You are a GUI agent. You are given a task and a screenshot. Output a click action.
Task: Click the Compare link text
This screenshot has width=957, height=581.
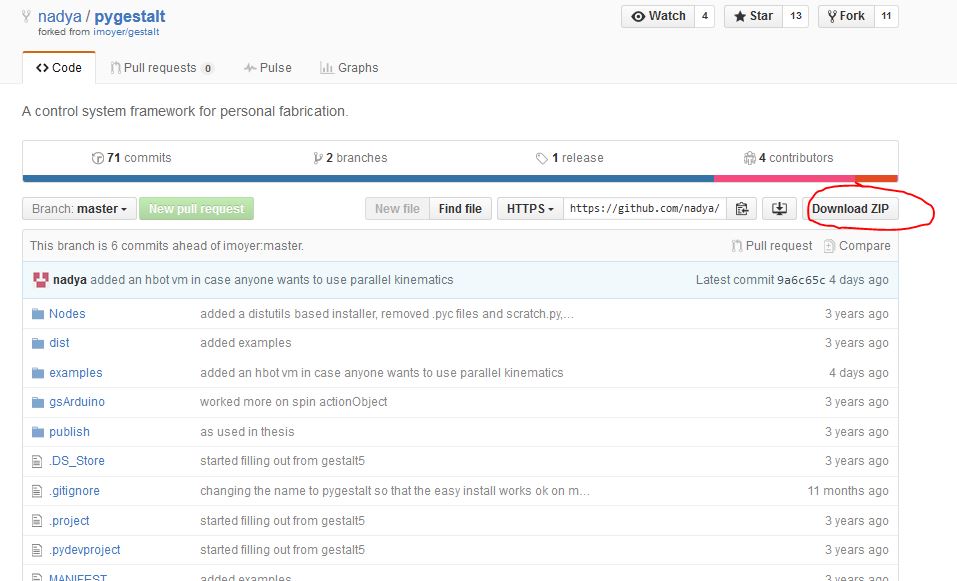pos(864,246)
